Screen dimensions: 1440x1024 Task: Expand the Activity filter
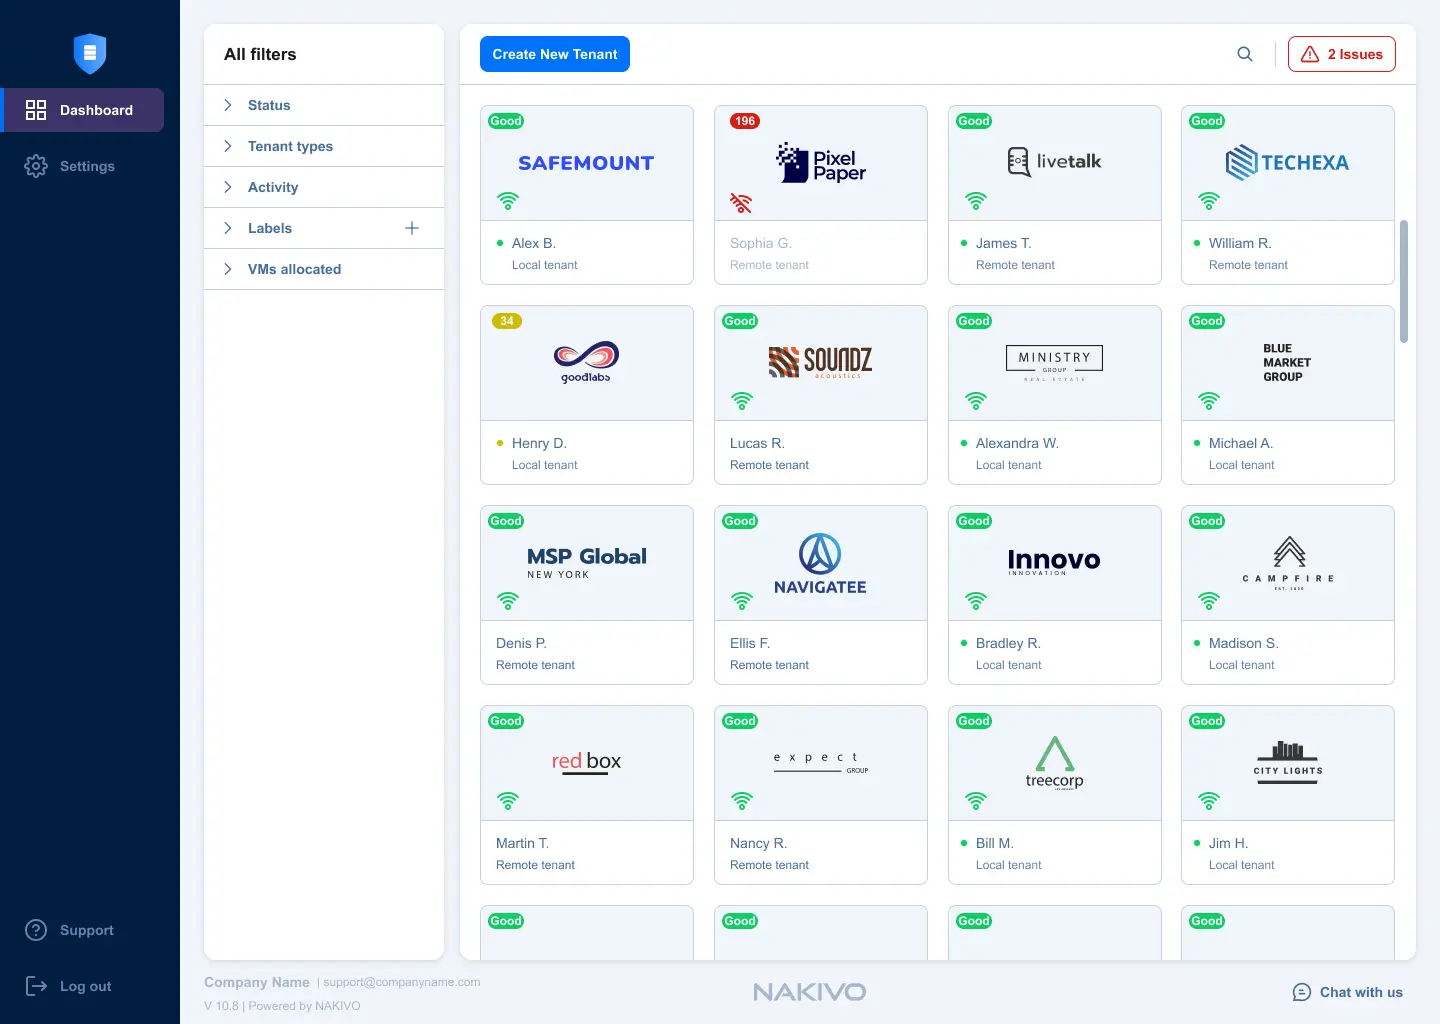click(273, 187)
